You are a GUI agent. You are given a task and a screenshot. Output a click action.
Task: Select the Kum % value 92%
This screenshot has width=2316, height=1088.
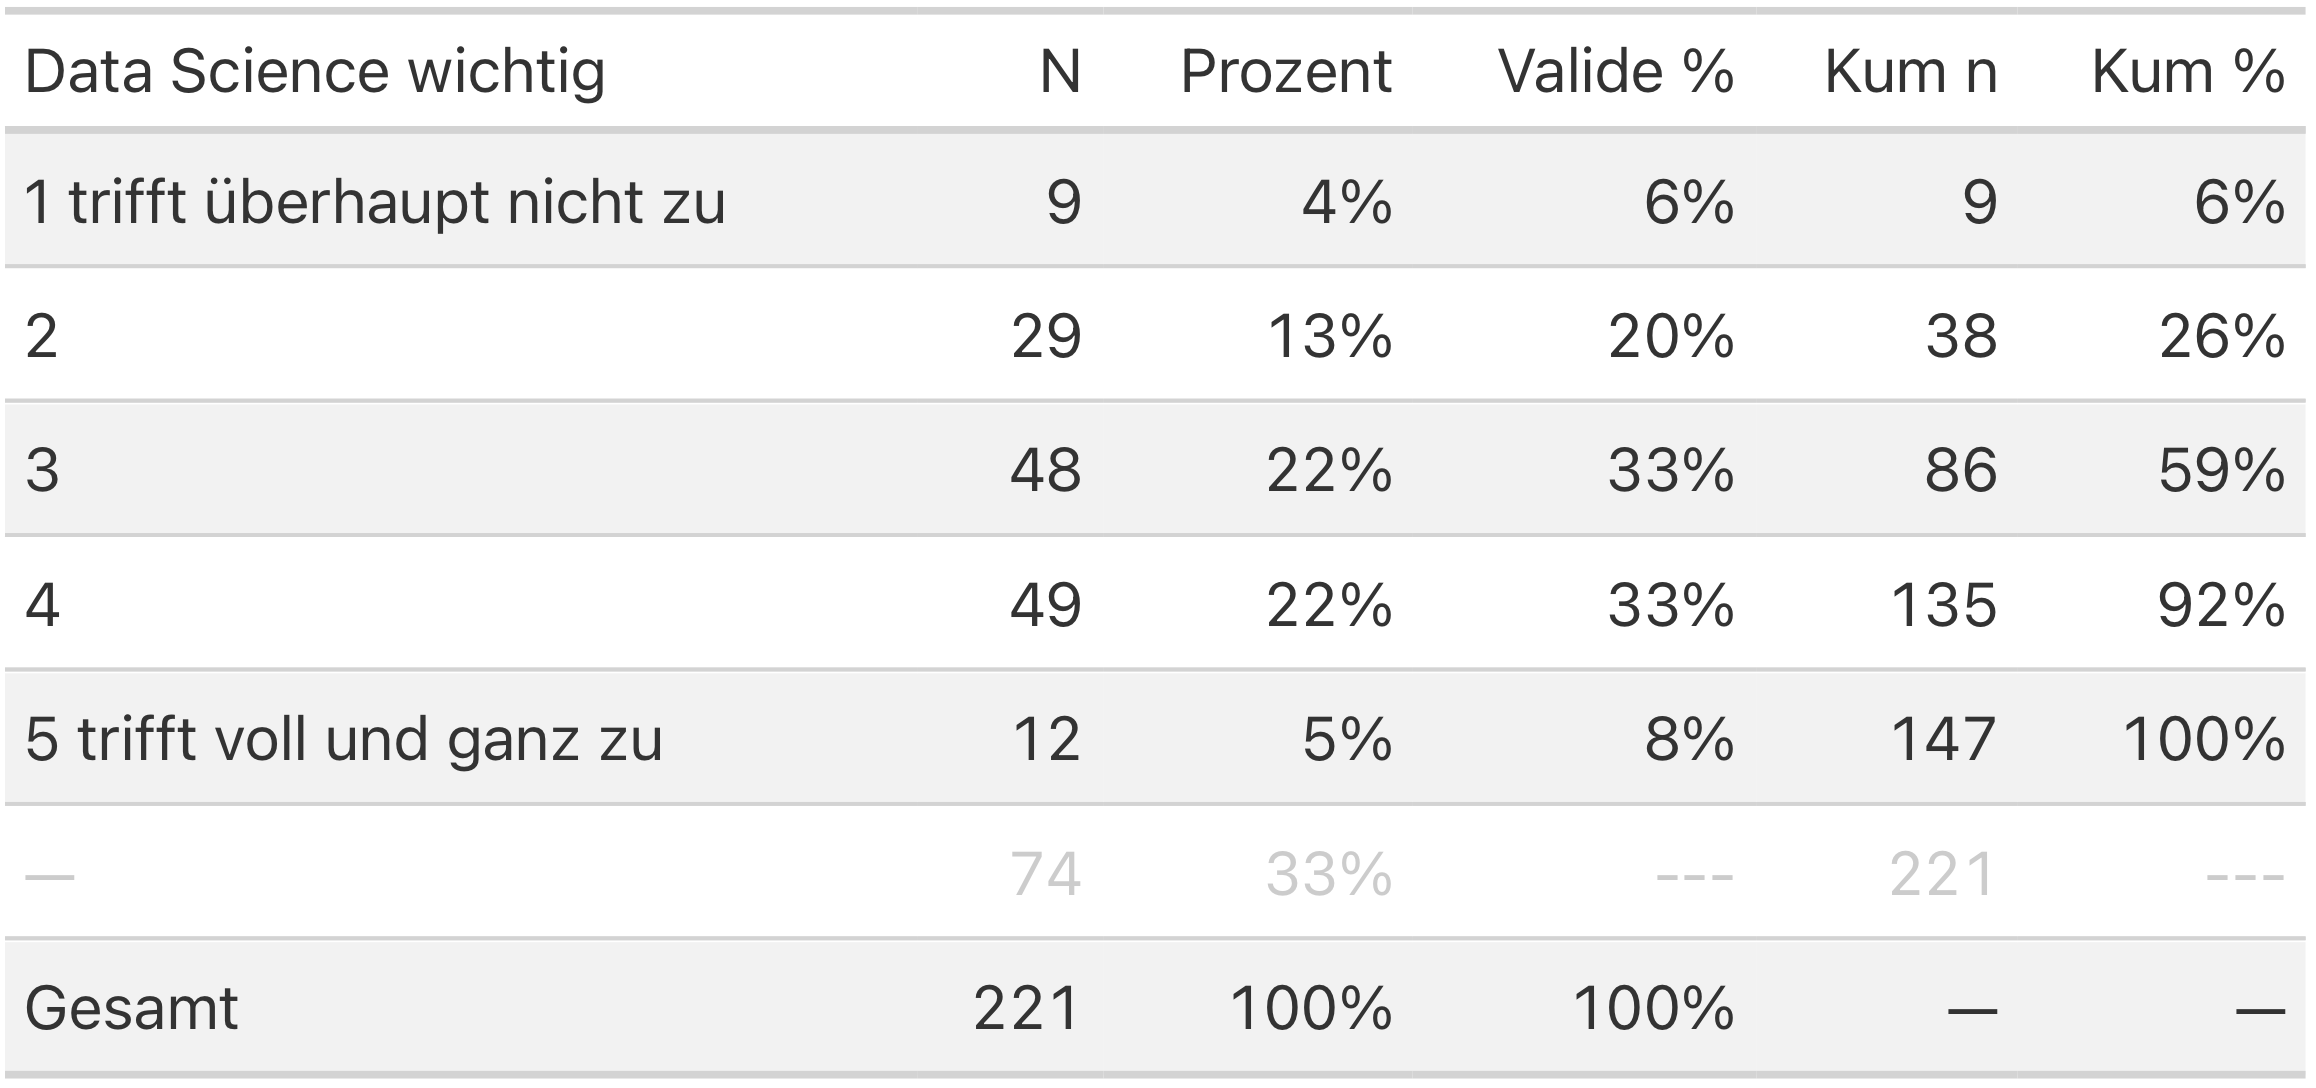(2221, 606)
